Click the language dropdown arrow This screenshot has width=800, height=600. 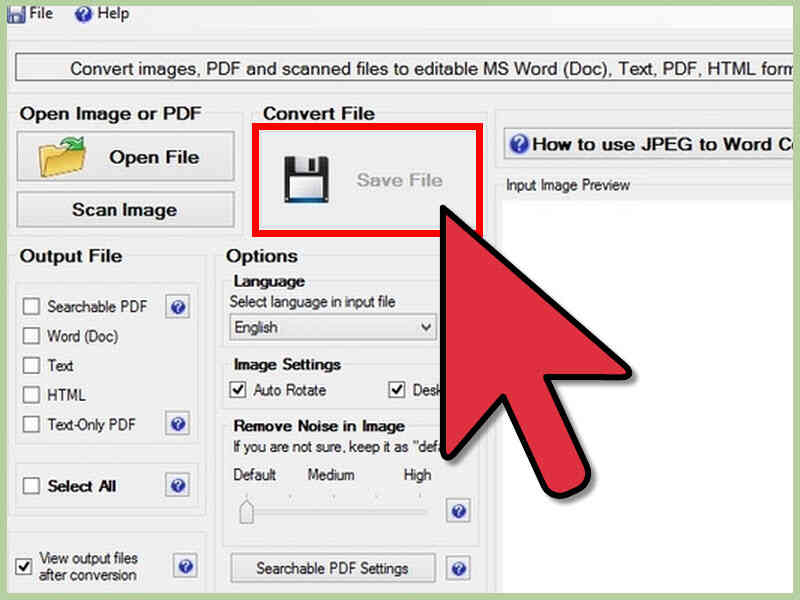point(427,327)
